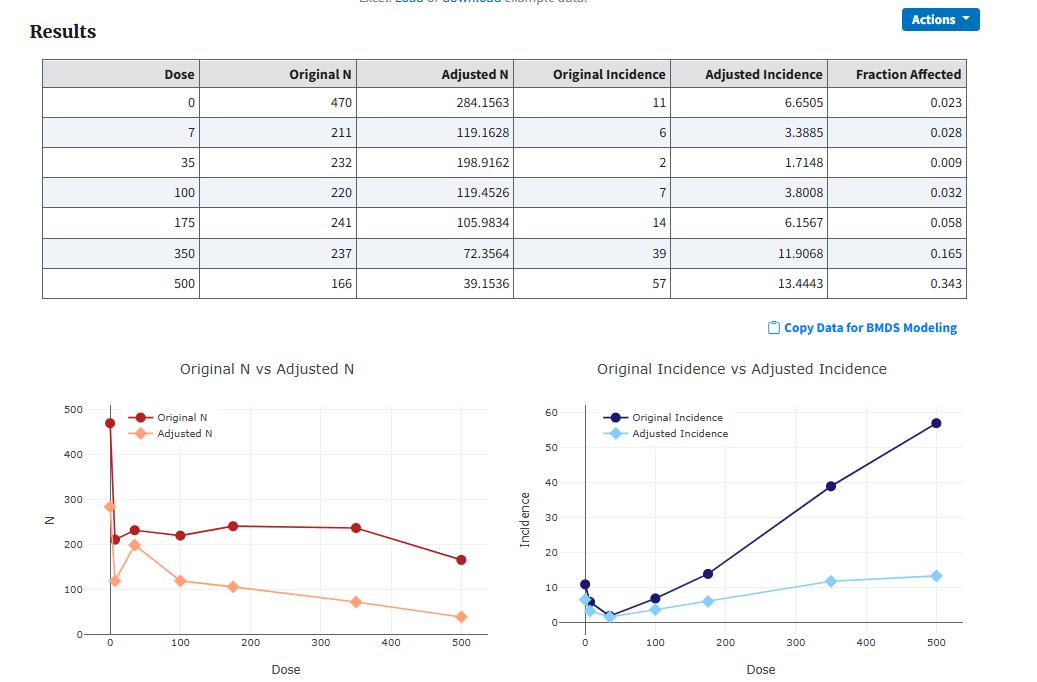Click the Original Incidence data point at dose 350
This screenshot has width=1037, height=682.
click(x=831, y=486)
